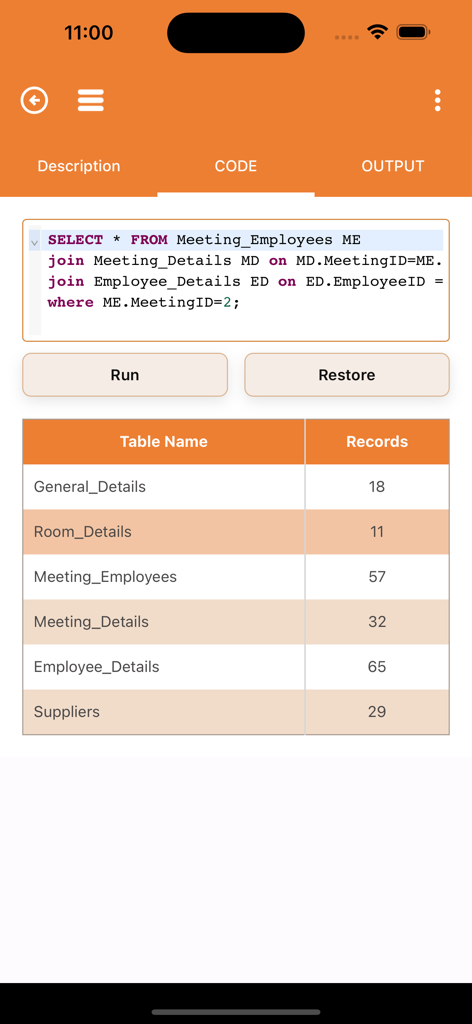Image resolution: width=472 pixels, height=1024 pixels.
Task: Click the Records column header
Action: coord(377,441)
